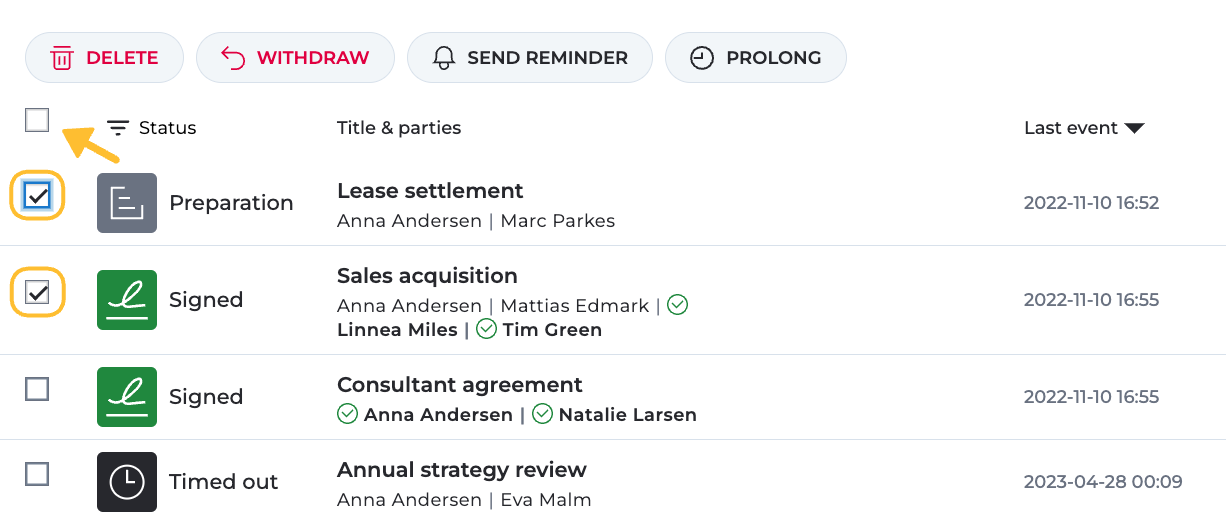Open the Lease settlement document

coord(430,191)
